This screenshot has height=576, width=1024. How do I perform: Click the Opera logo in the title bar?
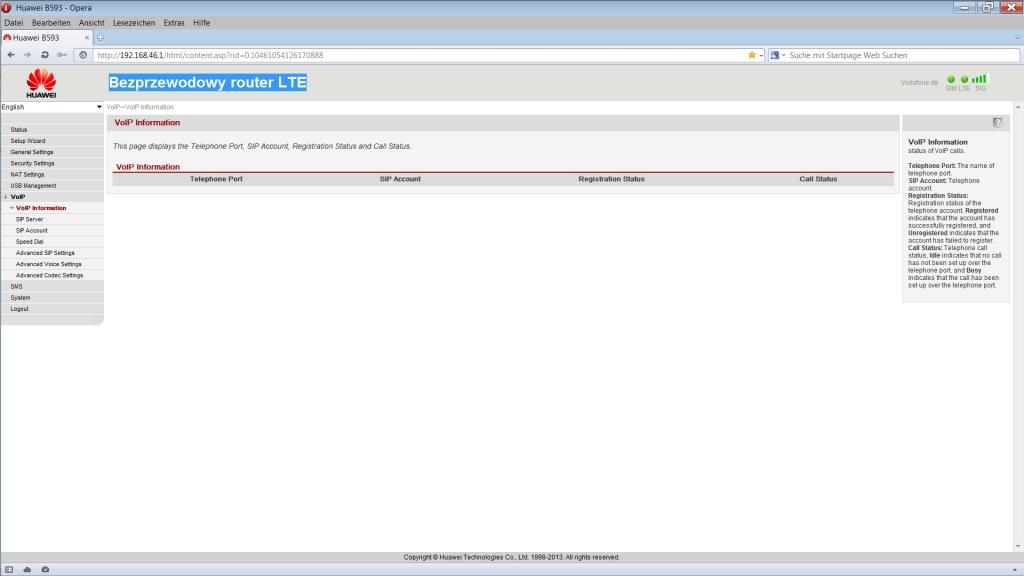[x=7, y=8]
